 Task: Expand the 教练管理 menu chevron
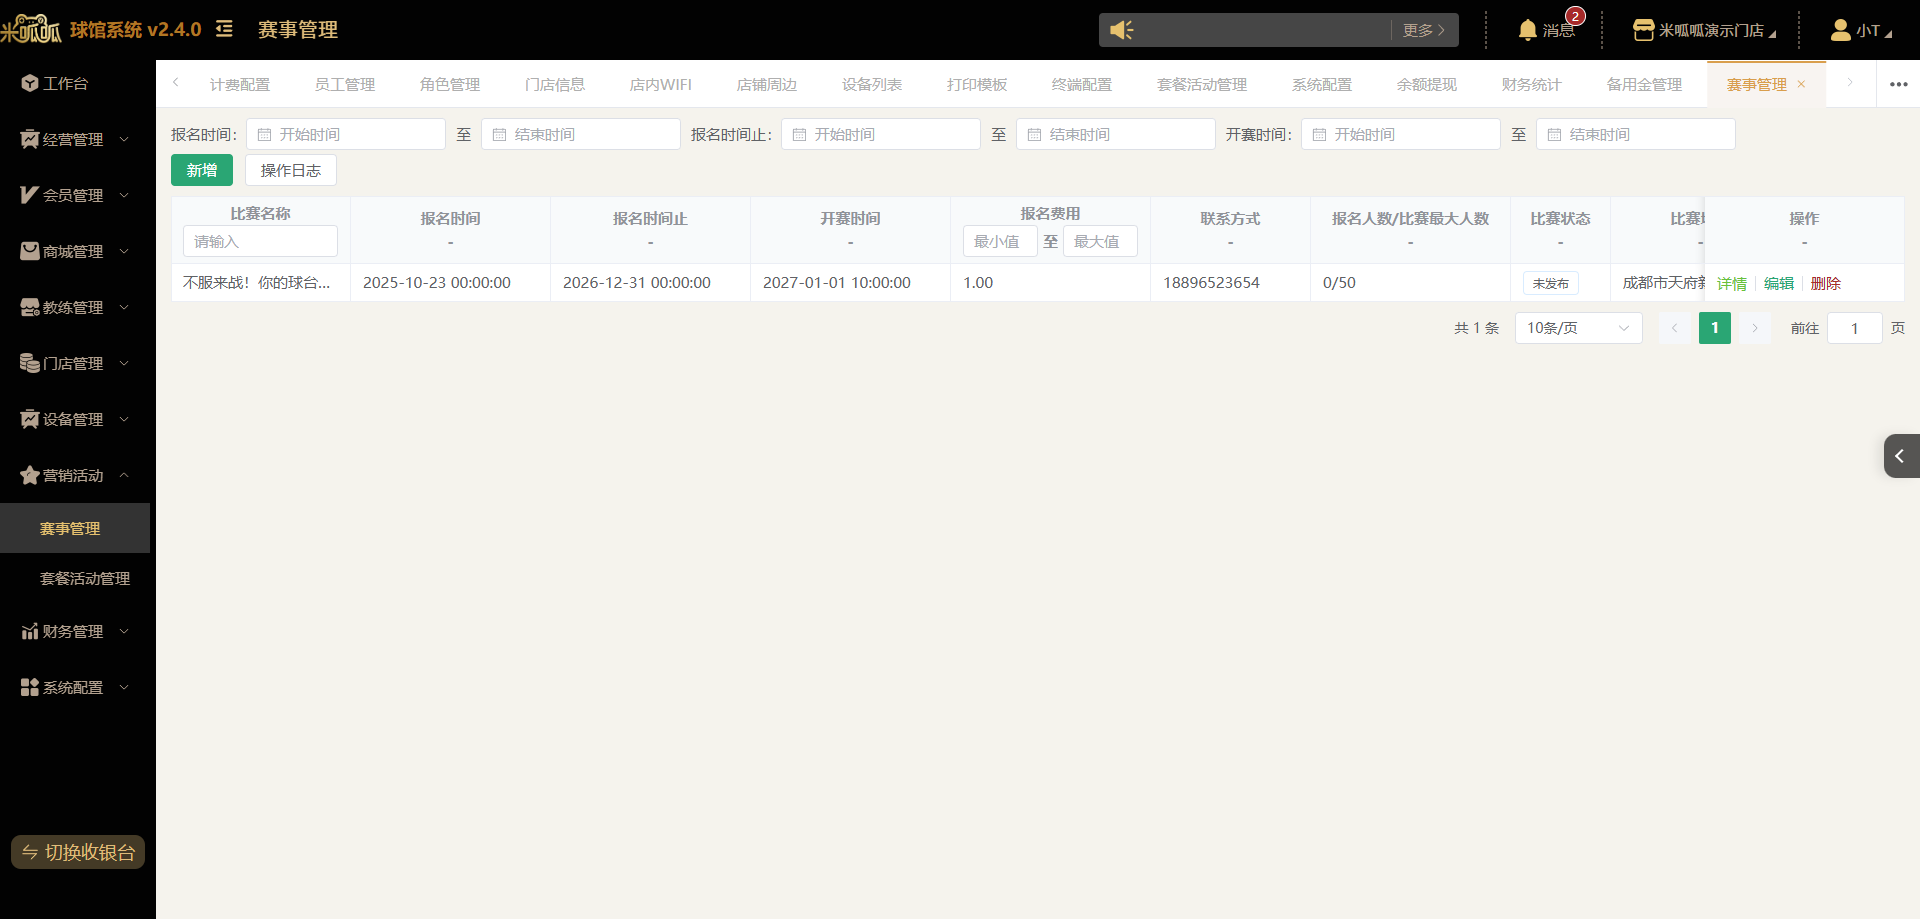[x=124, y=307]
